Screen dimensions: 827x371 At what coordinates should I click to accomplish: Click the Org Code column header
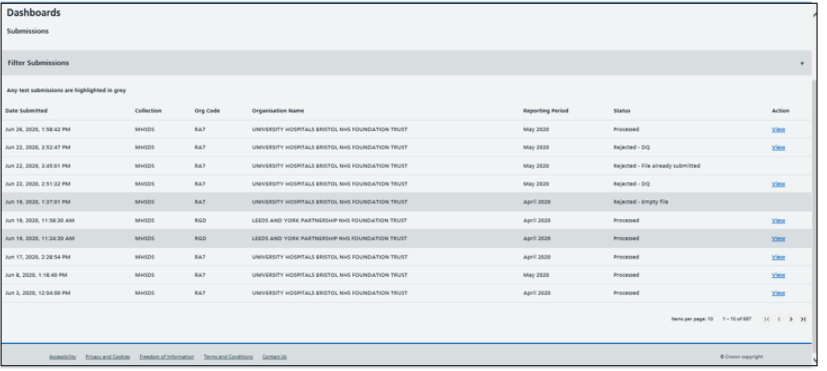(207, 111)
